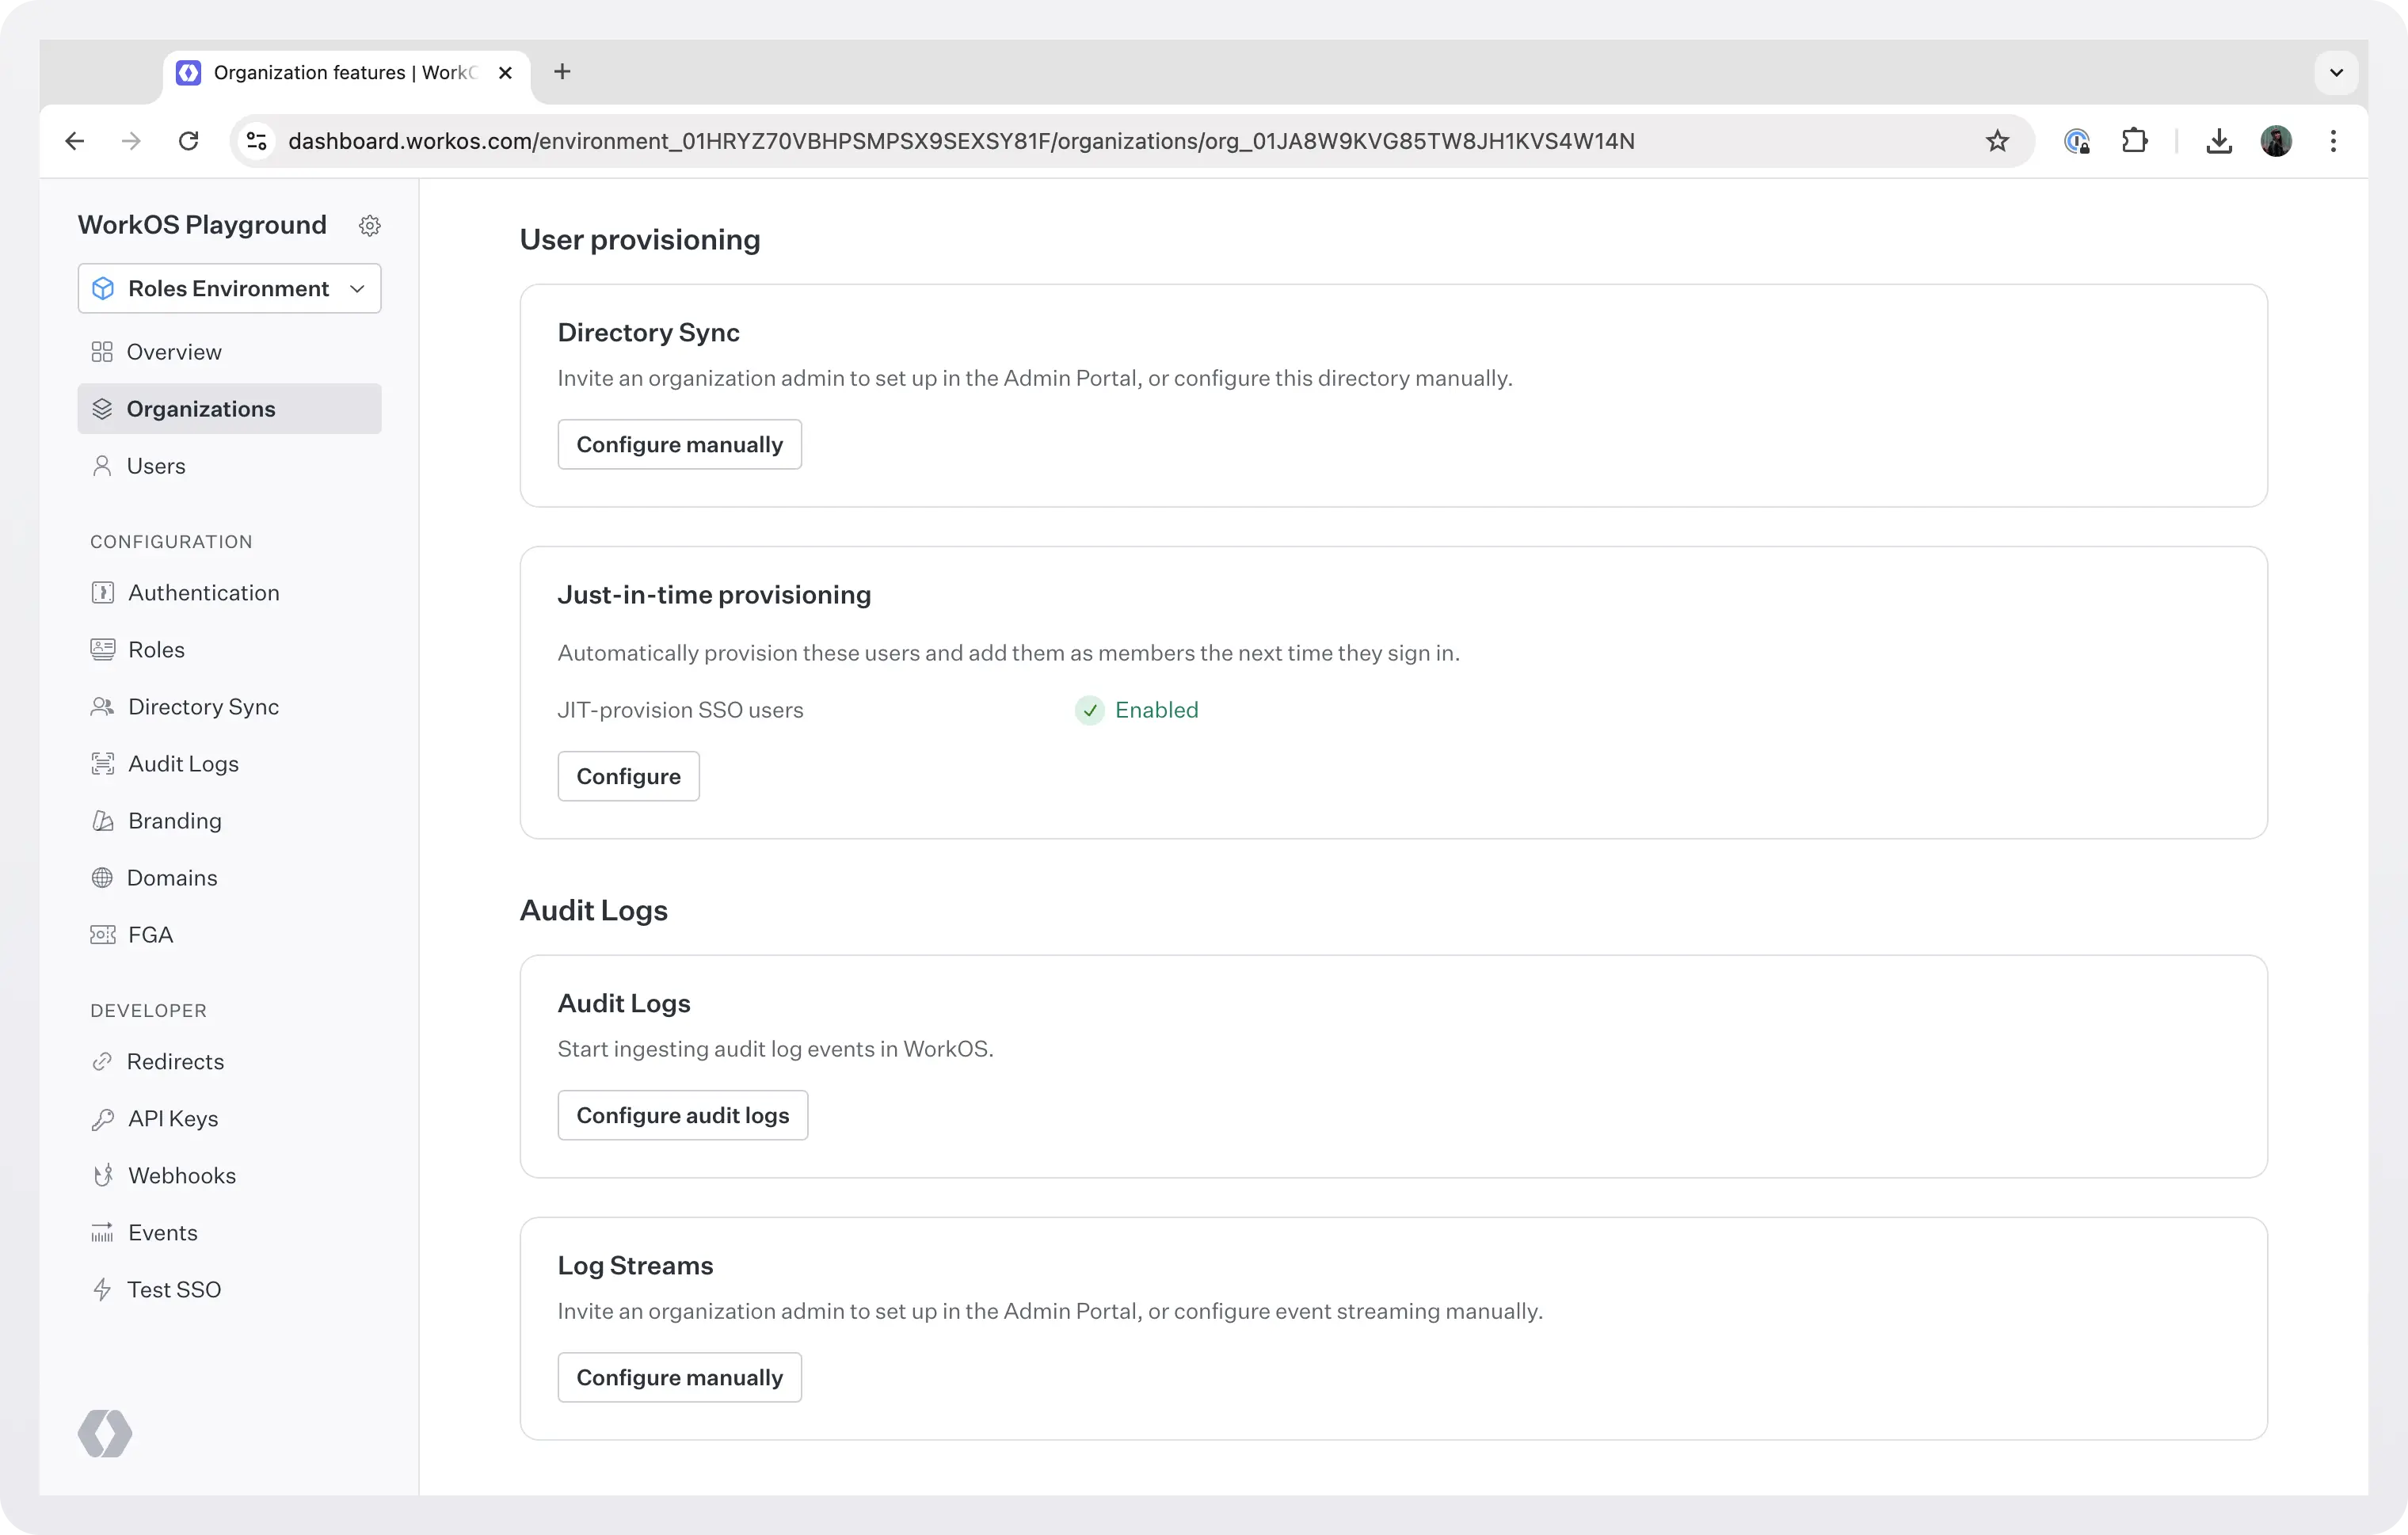
Task: Click the Enabled status label
Action: 1156,710
